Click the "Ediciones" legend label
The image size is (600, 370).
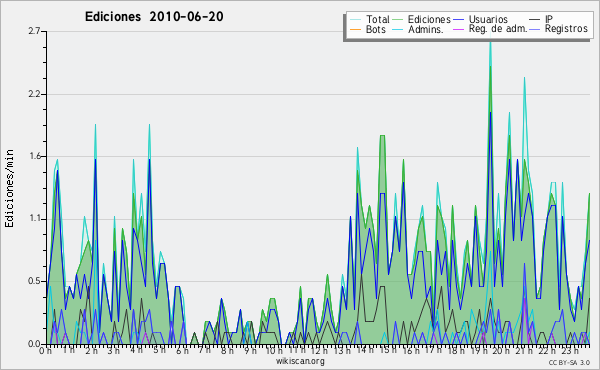pyautogui.click(x=429, y=19)
